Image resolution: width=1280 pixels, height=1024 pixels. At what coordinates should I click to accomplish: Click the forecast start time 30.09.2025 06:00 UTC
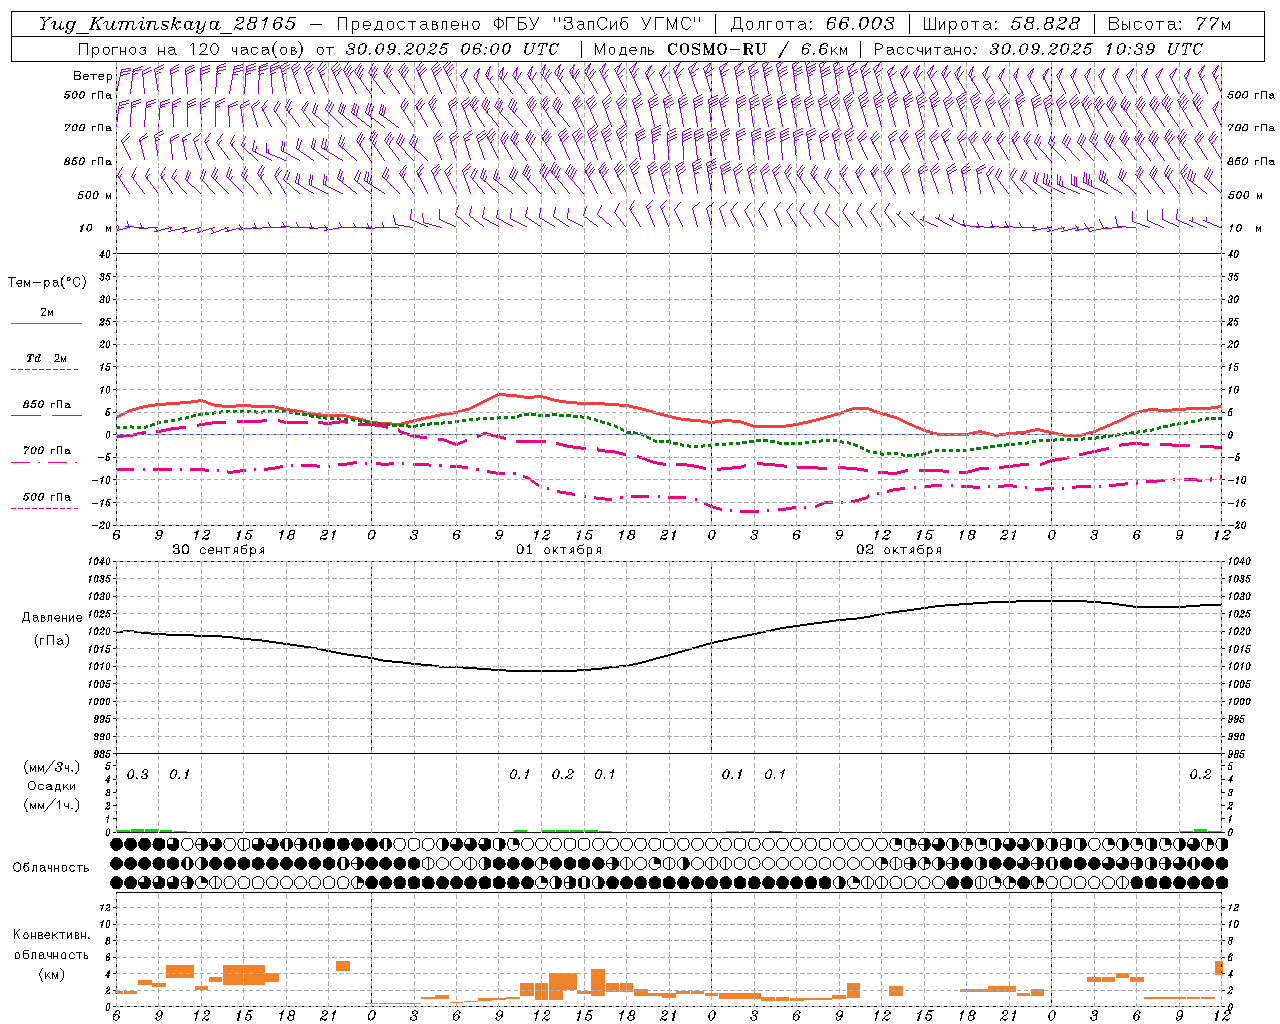click(x=452, y=49)
